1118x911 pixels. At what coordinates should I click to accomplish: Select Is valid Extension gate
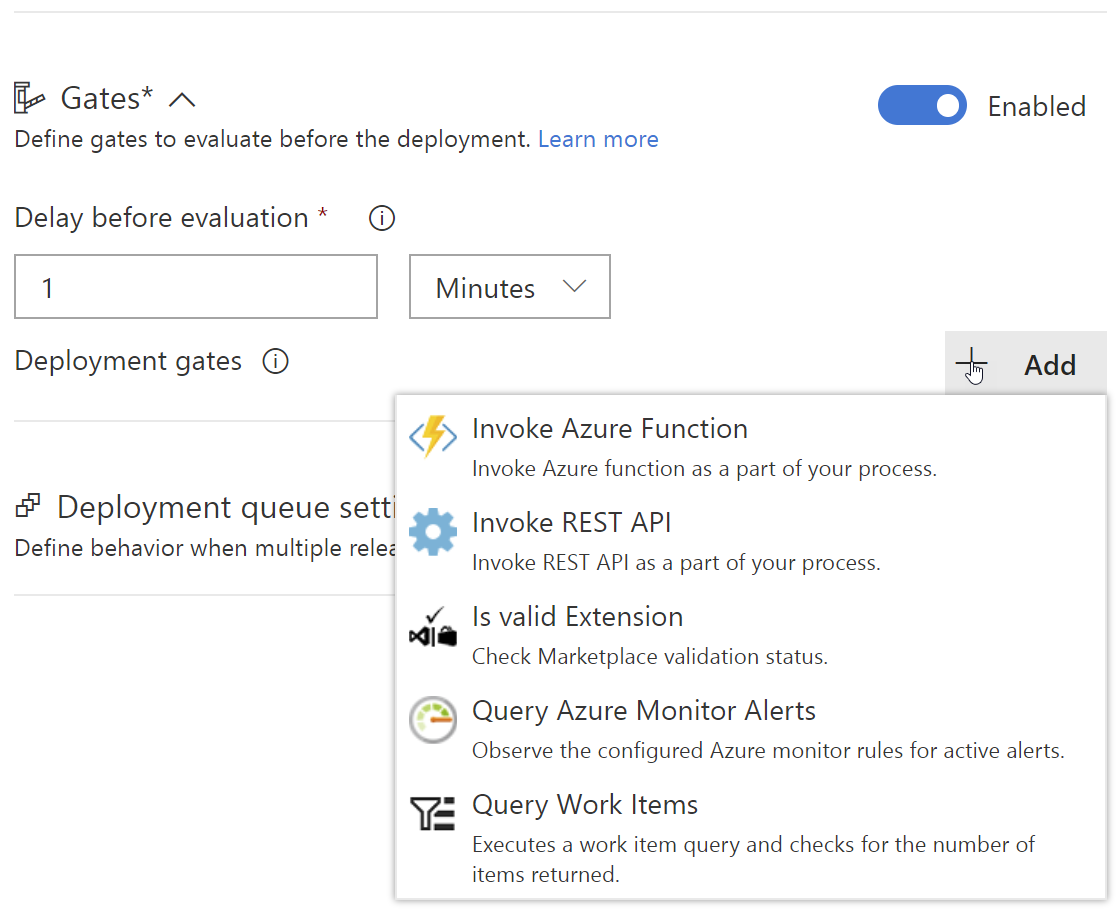(751, 635)
